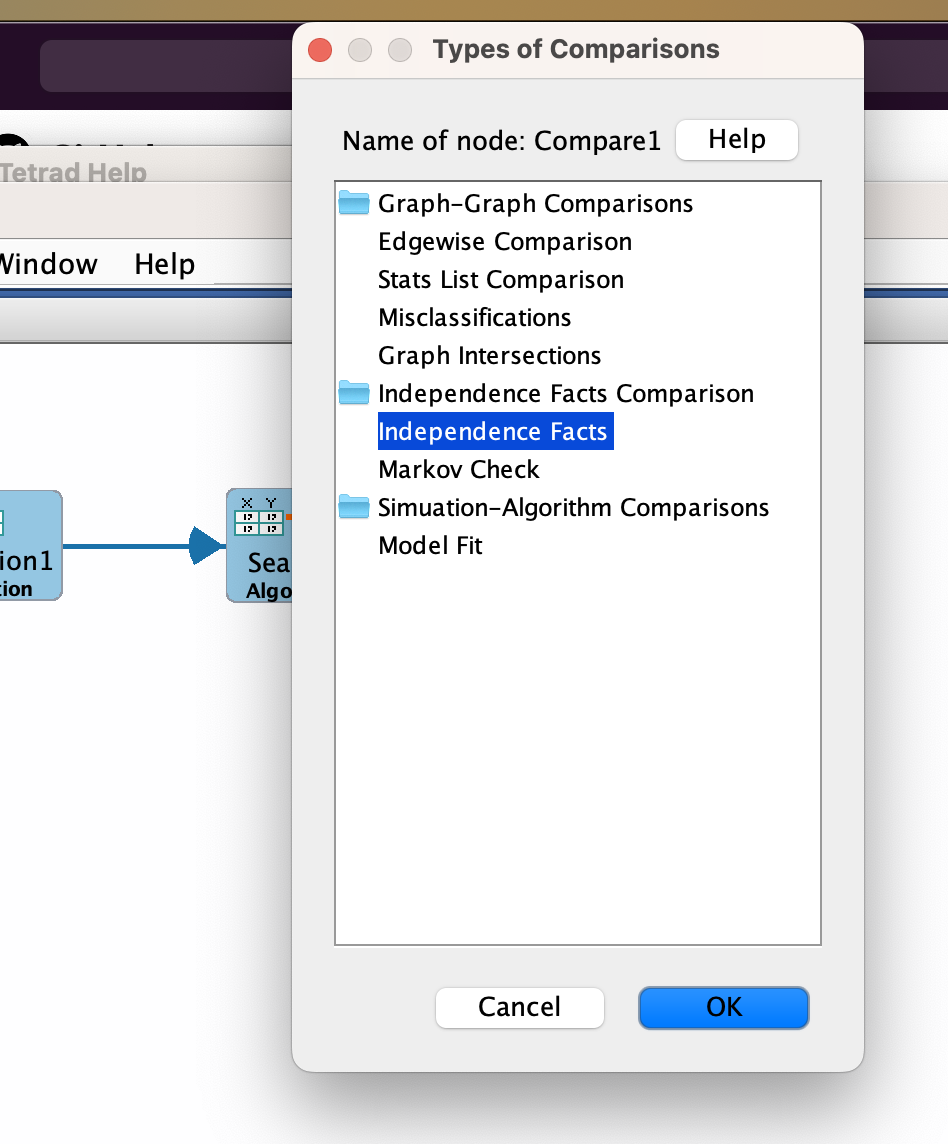
Task: Click the Help button beside Compare1
Action: [737, 140]
